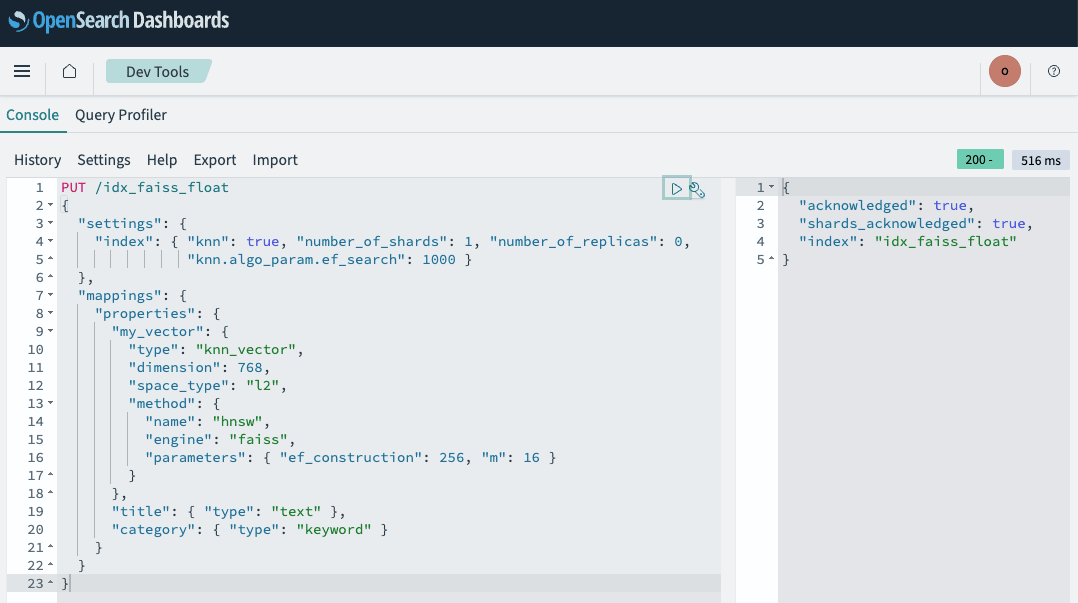Collapse the "mappings" fold on line 7

coord(51,295)
